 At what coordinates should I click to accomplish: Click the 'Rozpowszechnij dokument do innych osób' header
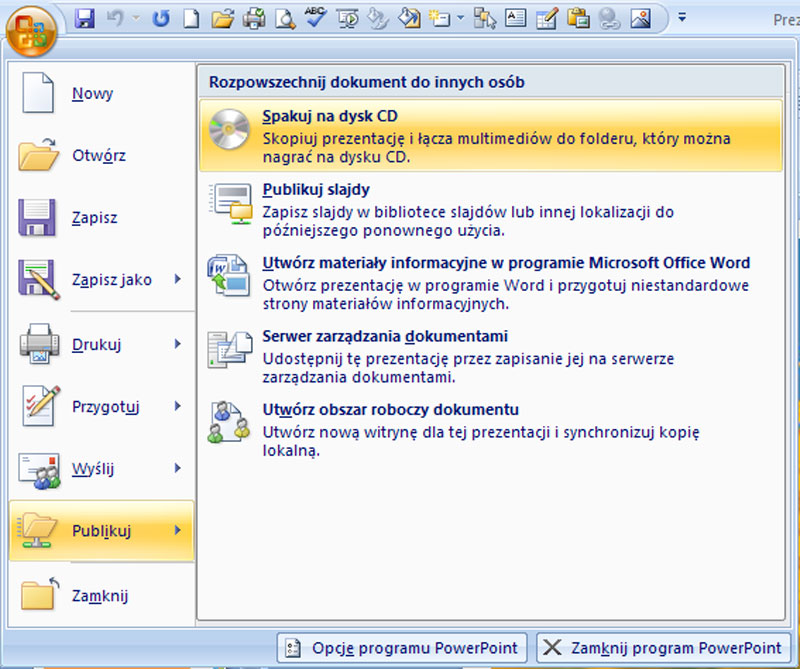(367, 82)
